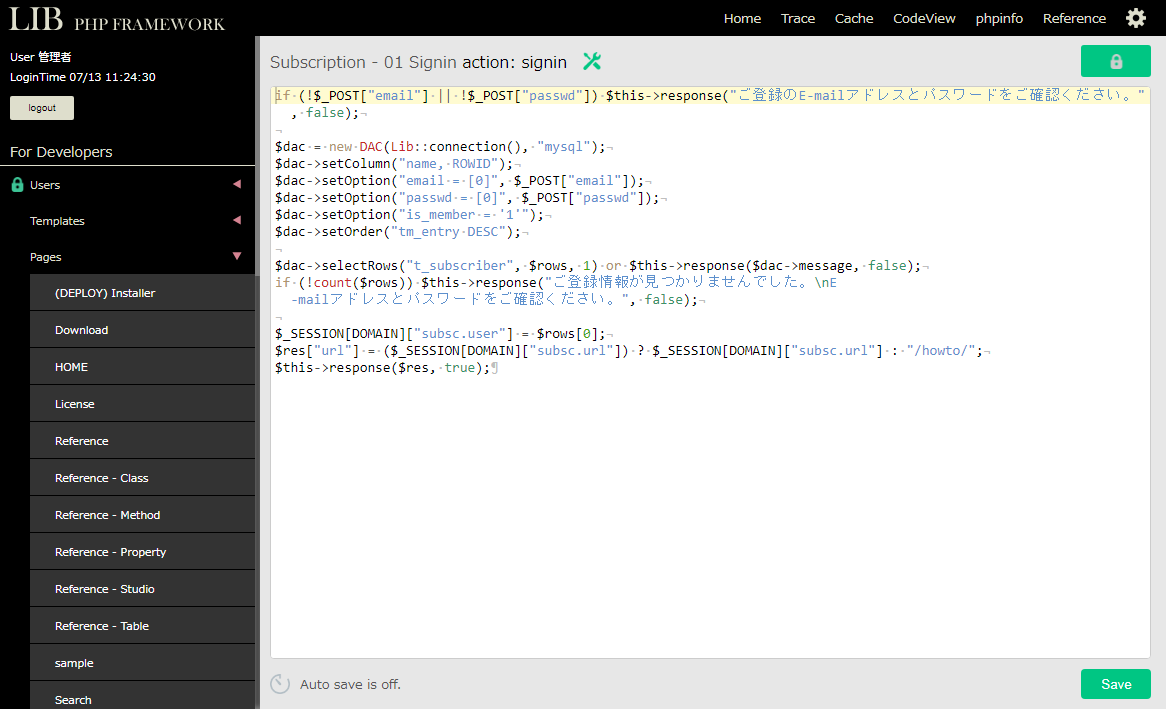The width and height of the screenshot is (1166, 709).
Task: Click the wrench tools icon beside signin
Action: (x=592, y=62)
